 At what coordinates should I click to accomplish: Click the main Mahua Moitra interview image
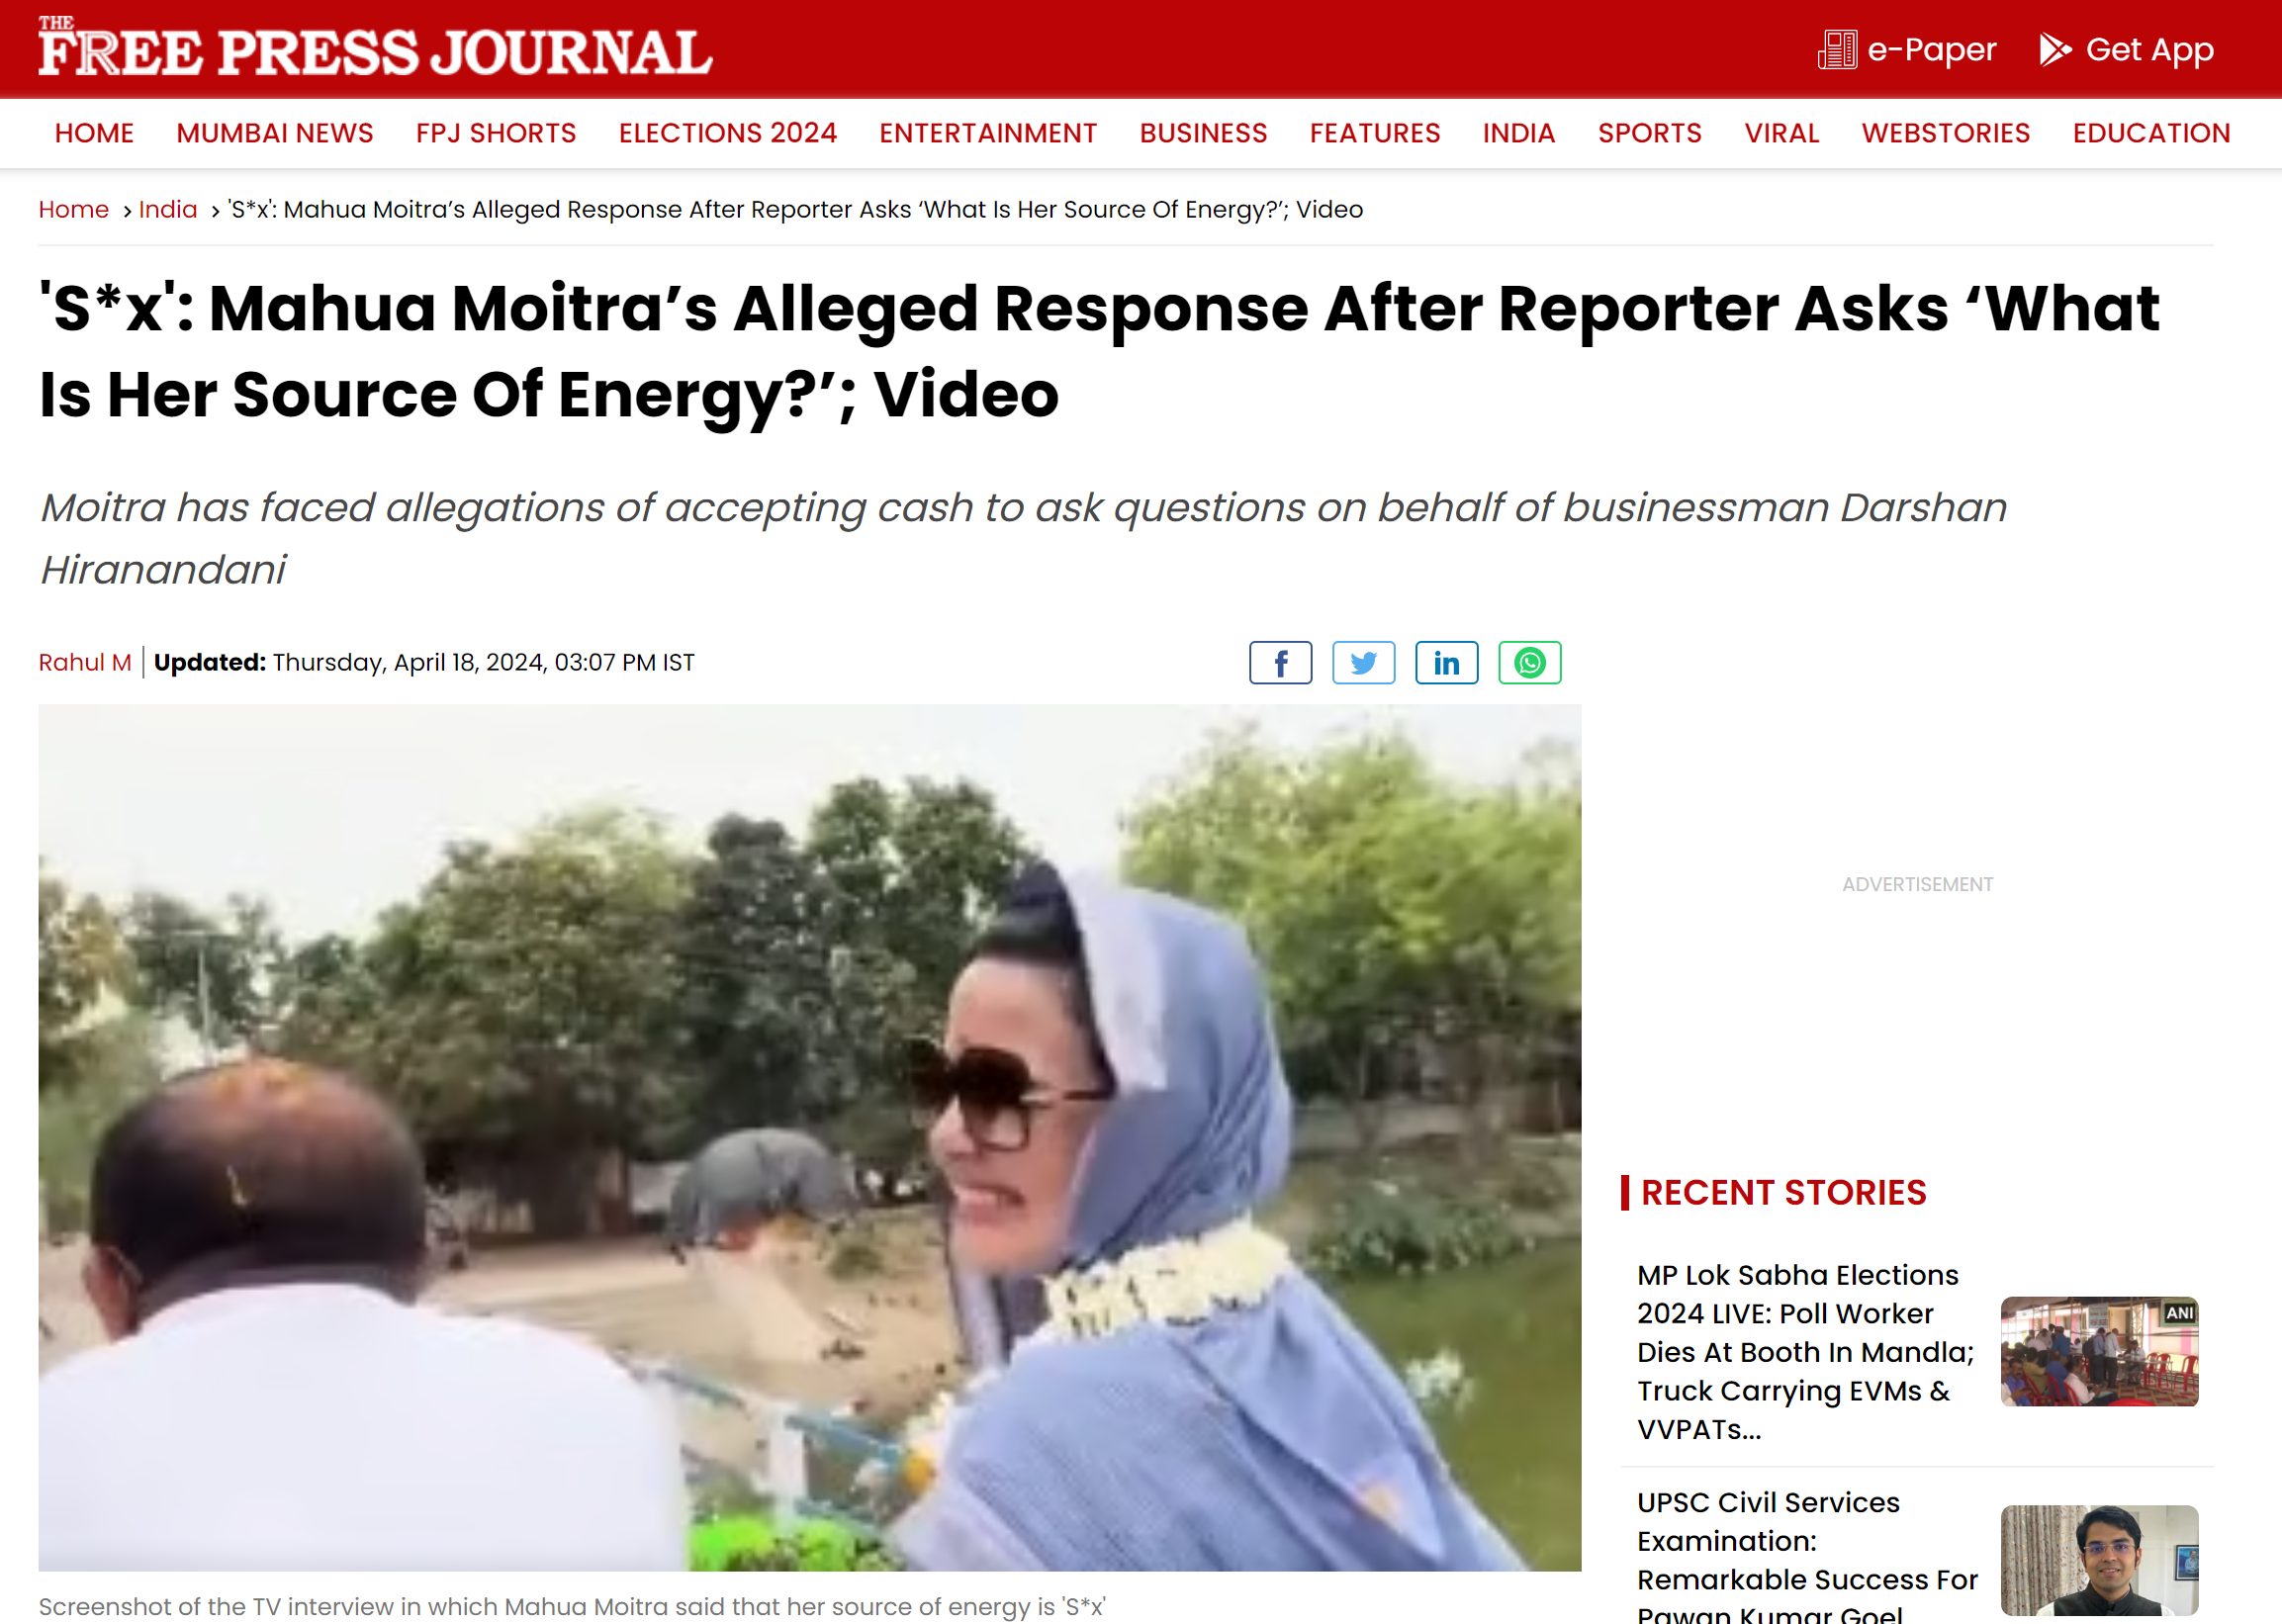[810, 1137]
